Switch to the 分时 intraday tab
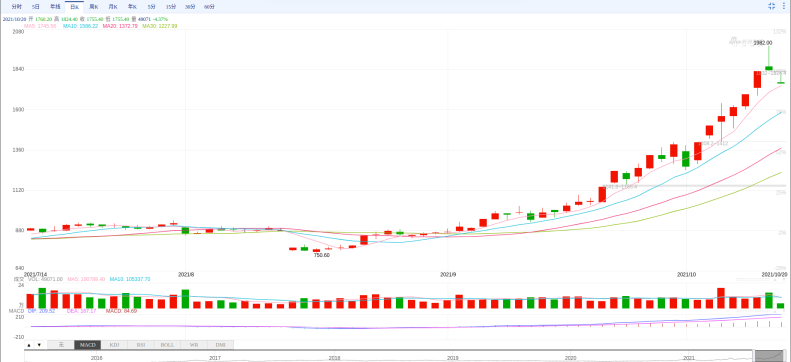 point(17,7)
